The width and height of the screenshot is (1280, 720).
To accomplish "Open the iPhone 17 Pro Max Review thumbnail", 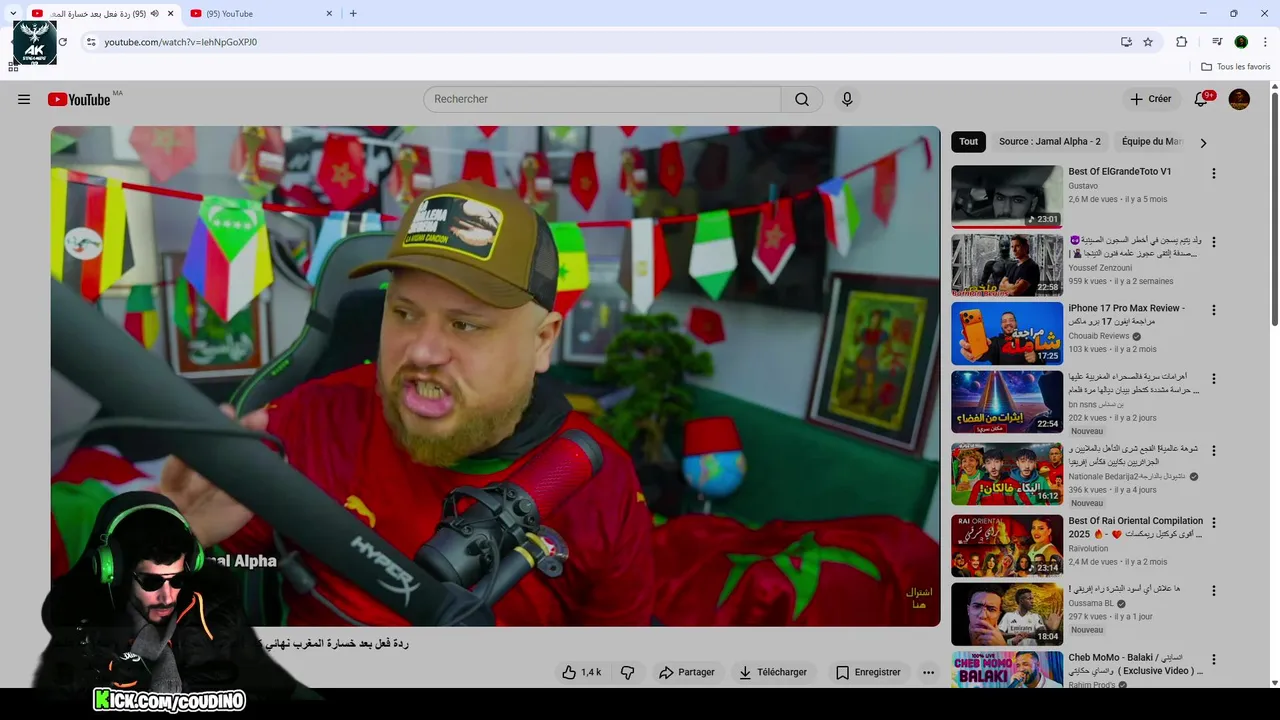I will click(x=1007, y=333).
